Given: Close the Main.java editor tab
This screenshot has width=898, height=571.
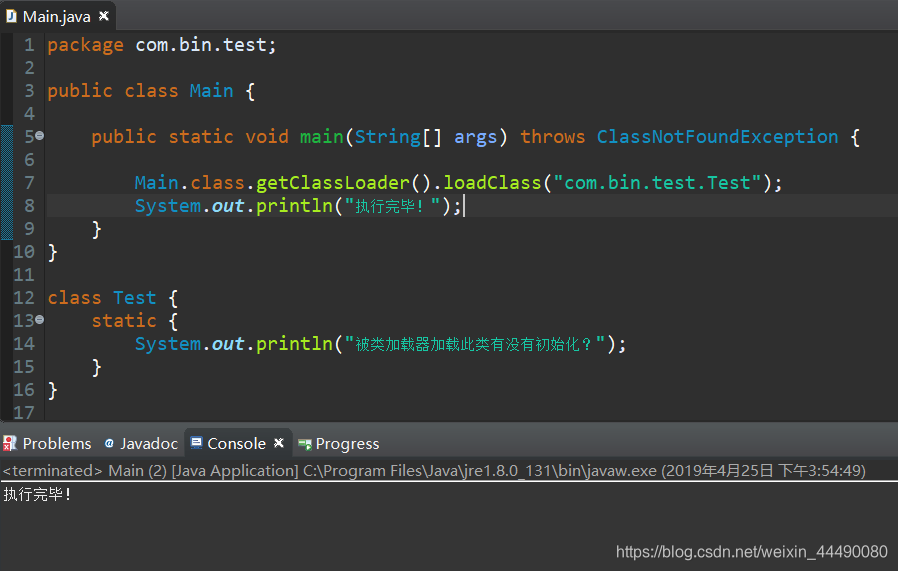Looking at the screenshot, I should click(x=104, y=16).
